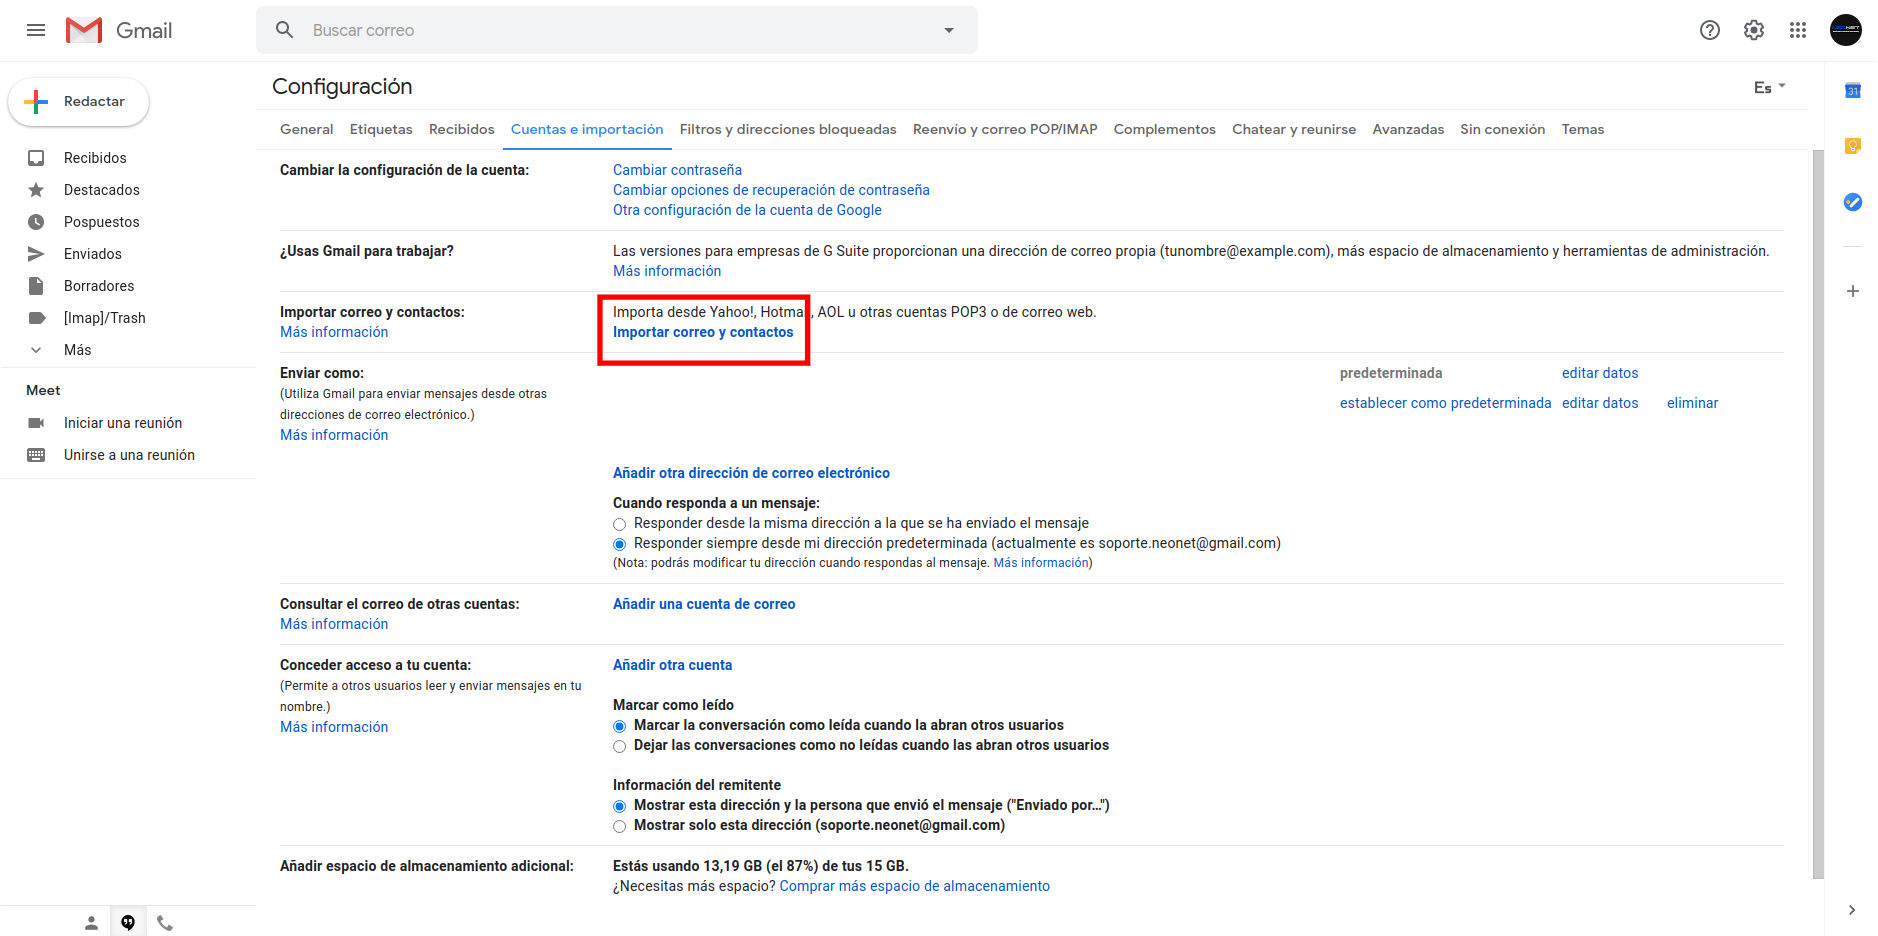Open Google Calendar in side panel

[x=1852, y=91]
